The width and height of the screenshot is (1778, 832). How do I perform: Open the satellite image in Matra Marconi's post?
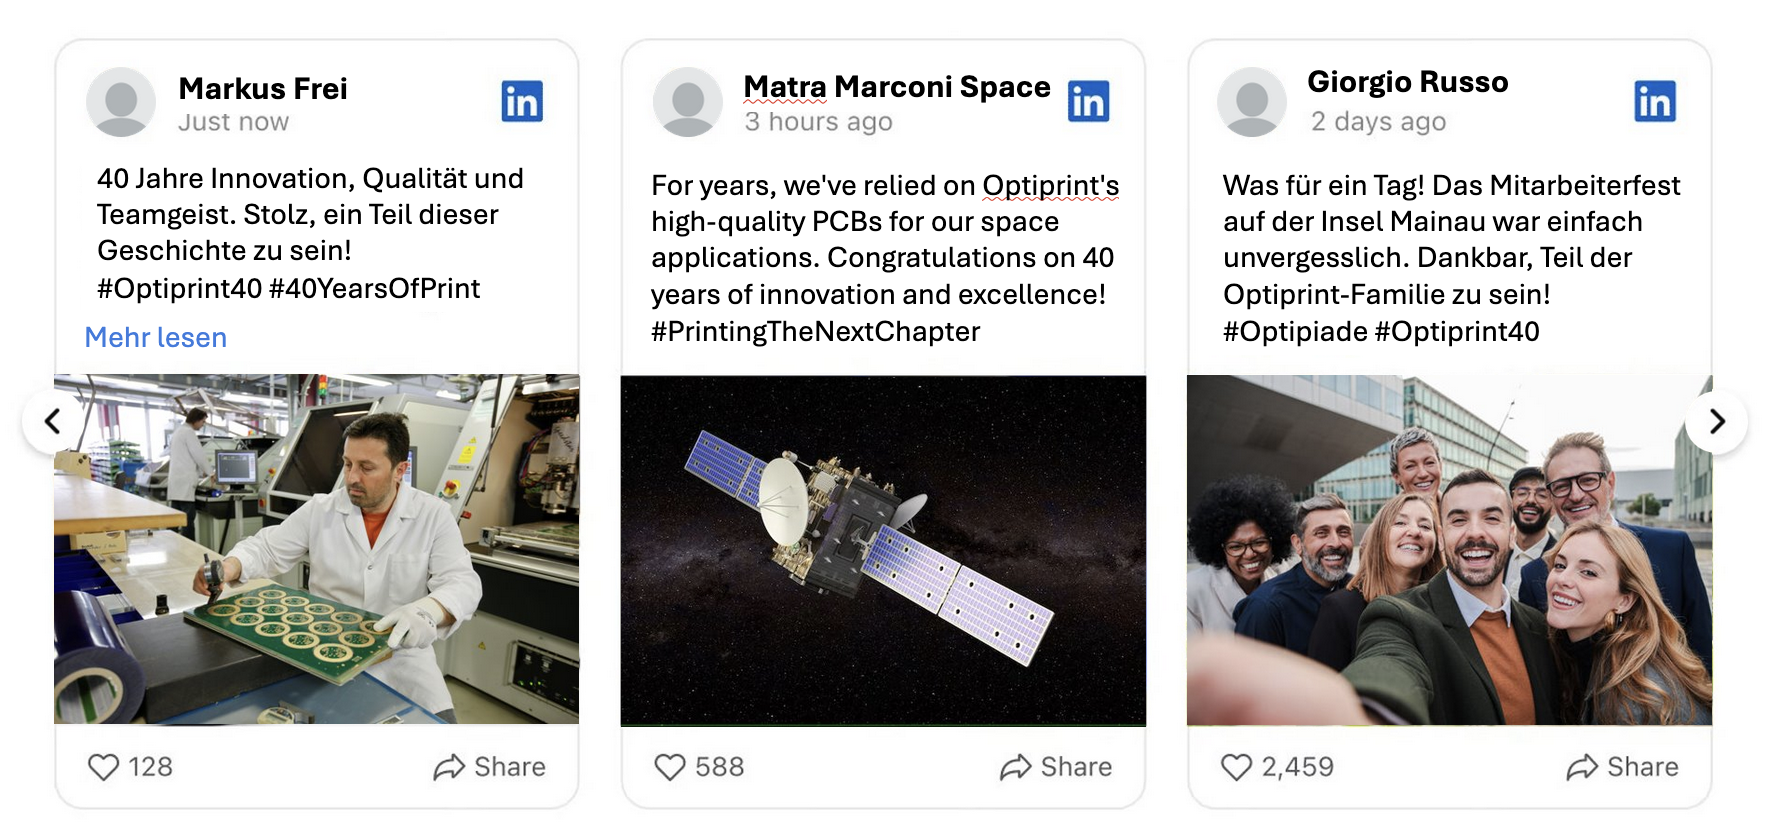884,551
